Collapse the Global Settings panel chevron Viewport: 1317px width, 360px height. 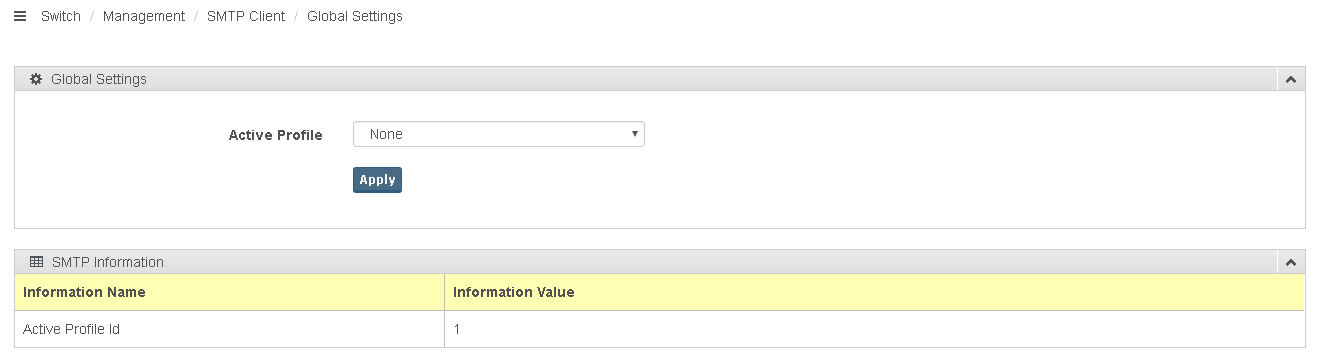click(1290, 79)
